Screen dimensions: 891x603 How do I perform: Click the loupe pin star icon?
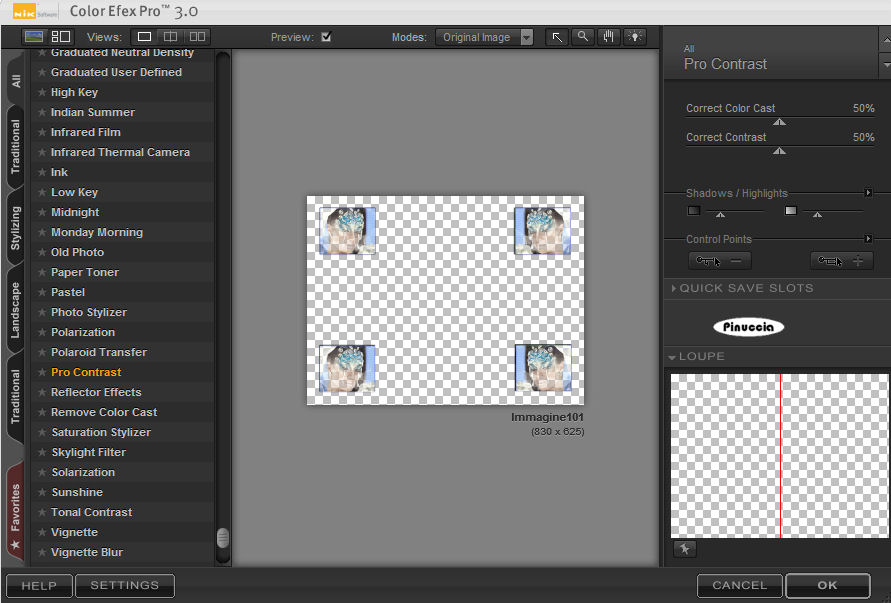coord(685,549)
